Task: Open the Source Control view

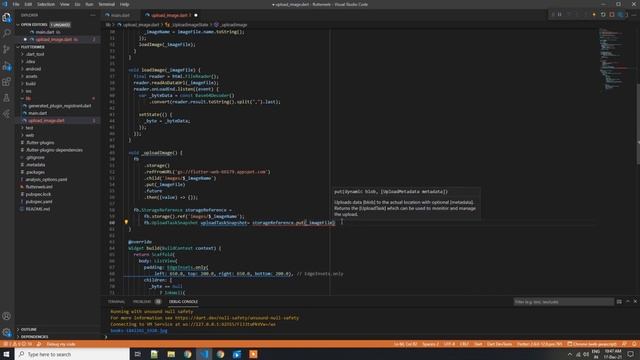Action: tap(7, 49)
